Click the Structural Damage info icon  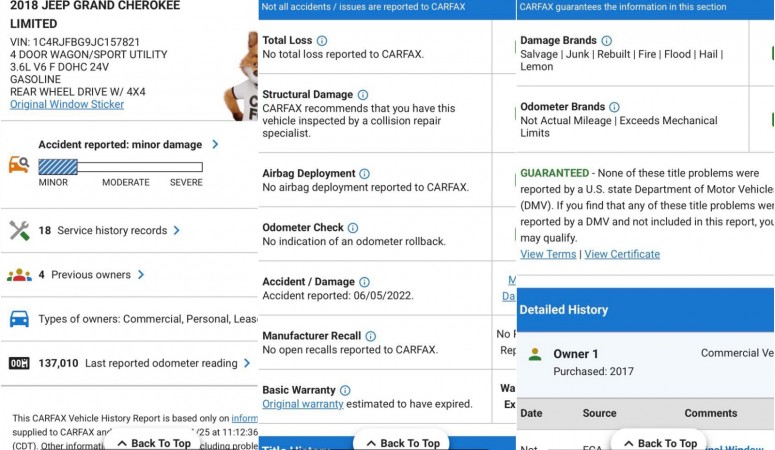point(363,94)
